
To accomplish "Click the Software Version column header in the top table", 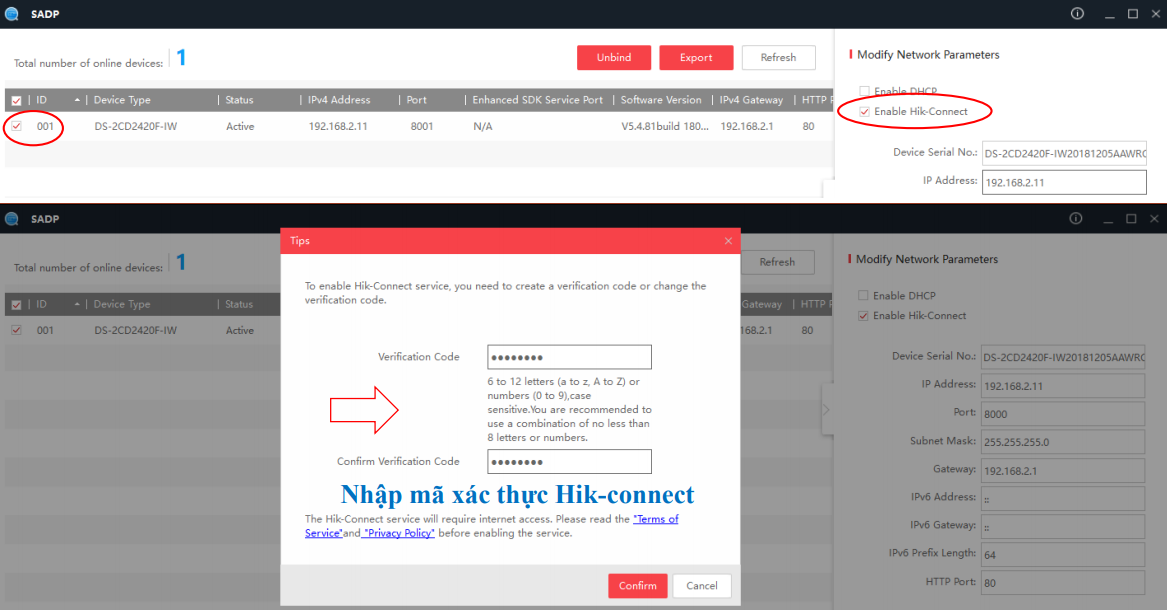I will pyautogui.click(x=660, y=100).
